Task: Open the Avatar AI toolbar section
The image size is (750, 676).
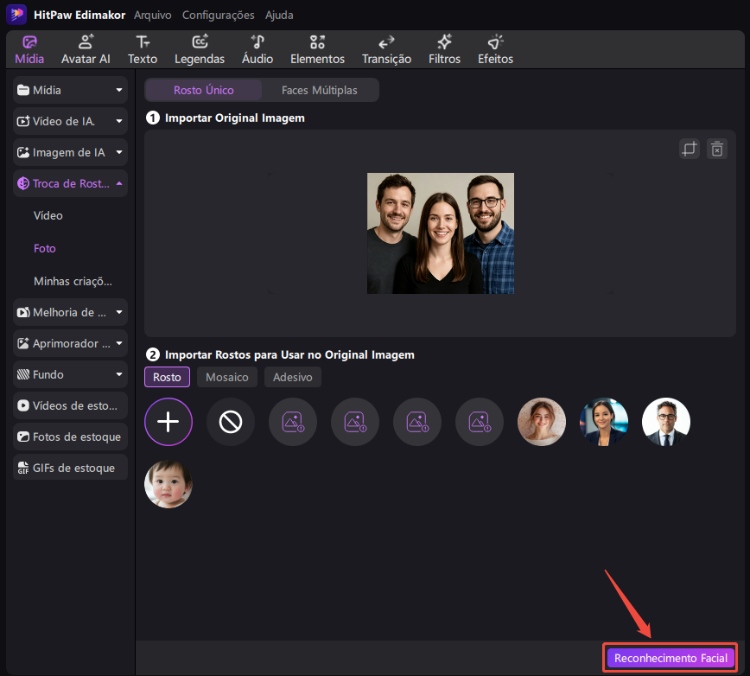Action: coord(86,49)
